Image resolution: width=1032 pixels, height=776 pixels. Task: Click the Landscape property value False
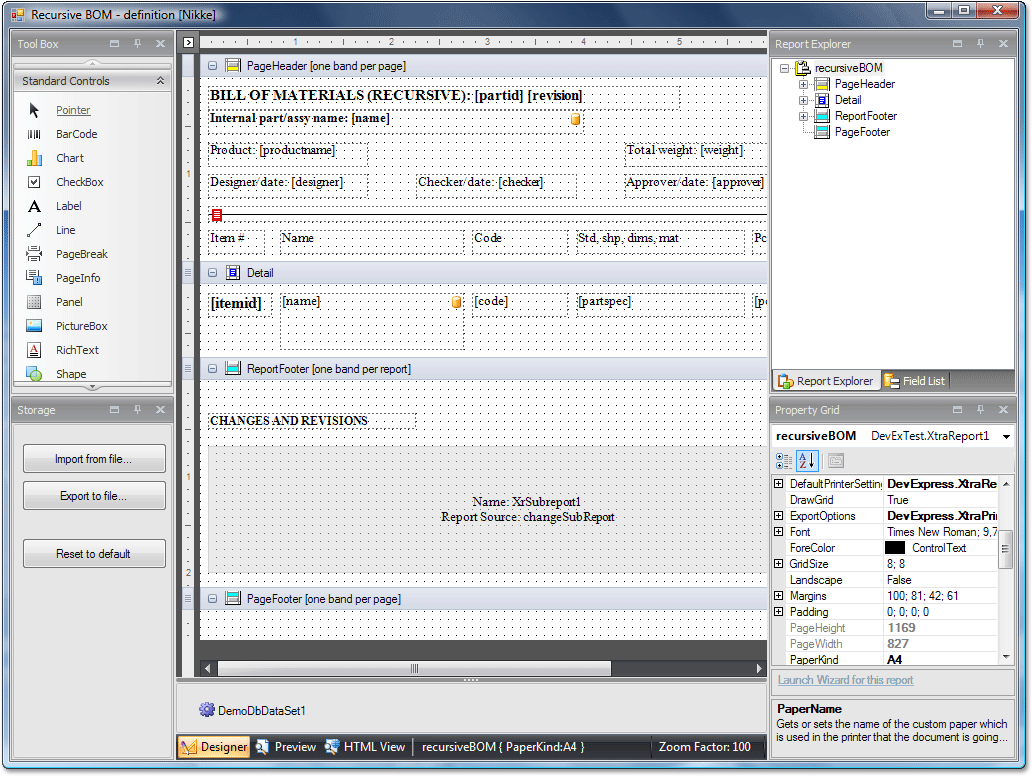coord(898,580)
